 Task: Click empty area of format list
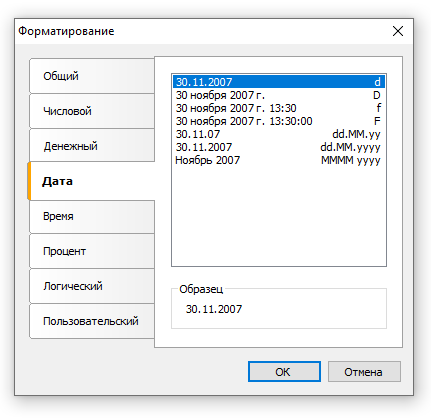tap(279, 217)
